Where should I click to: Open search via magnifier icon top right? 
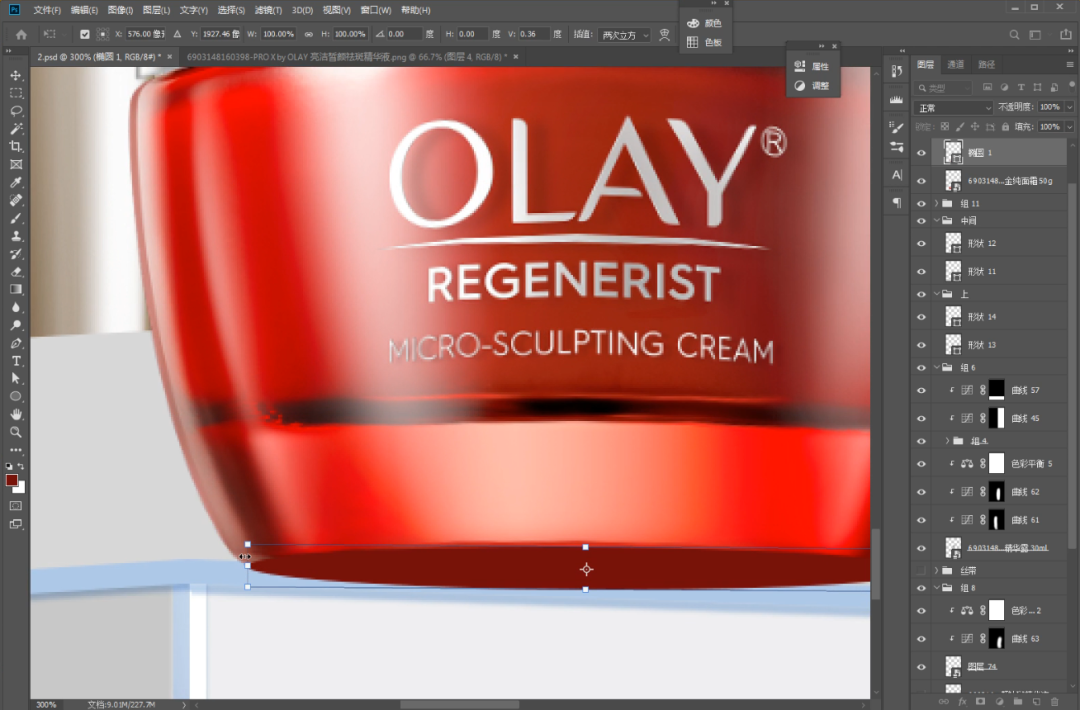click(1014, 34)
